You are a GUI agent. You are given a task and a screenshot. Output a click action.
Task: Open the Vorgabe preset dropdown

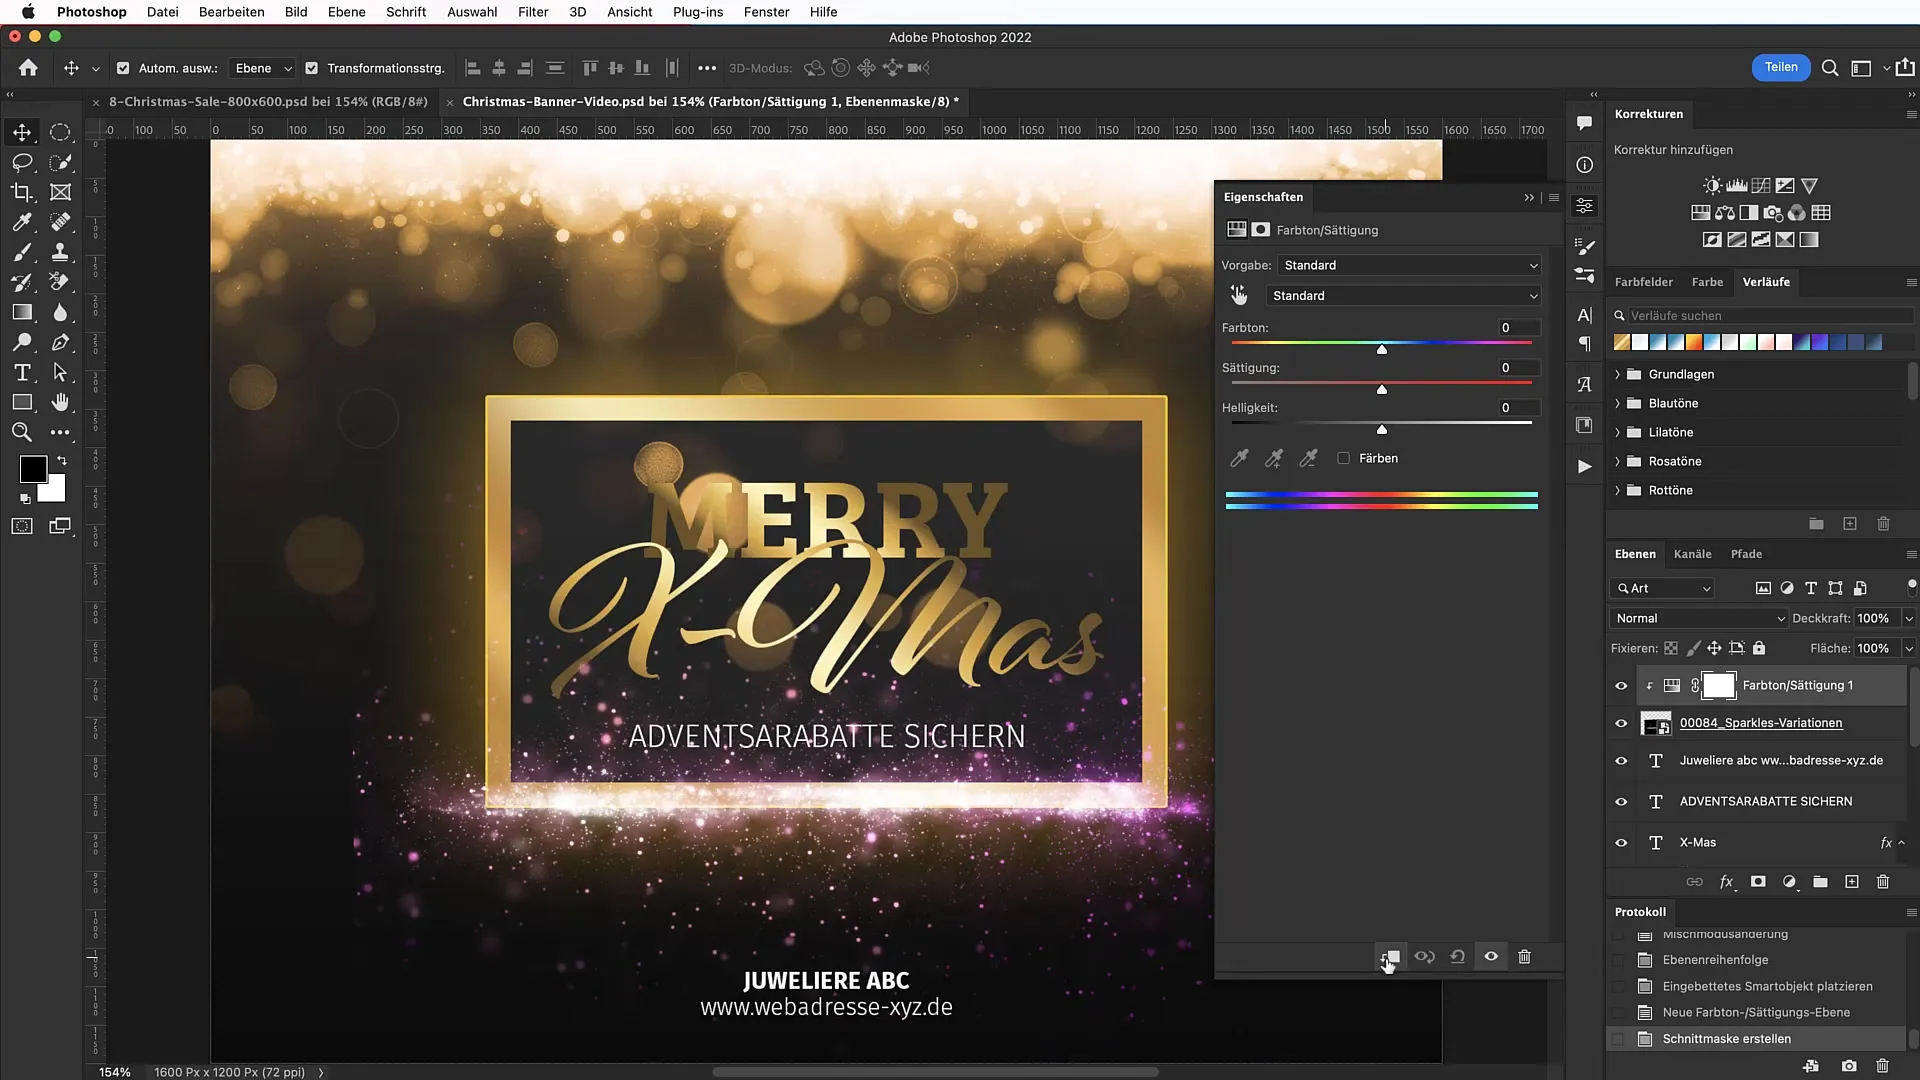[1408, 265]
